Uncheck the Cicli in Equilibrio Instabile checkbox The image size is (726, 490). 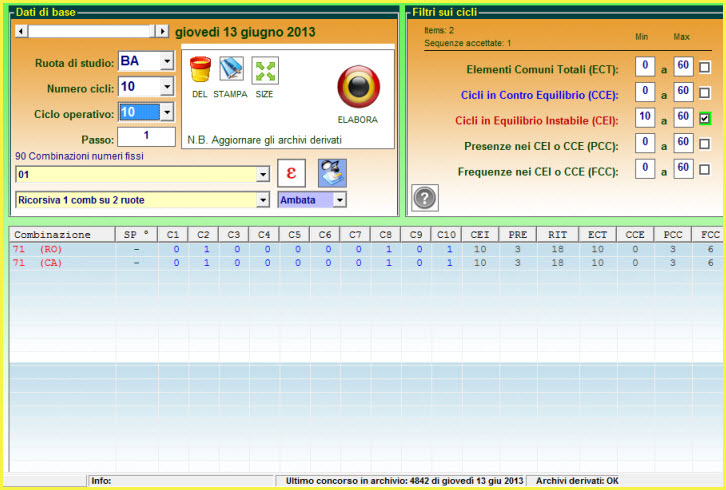click(x=704, y=119)
